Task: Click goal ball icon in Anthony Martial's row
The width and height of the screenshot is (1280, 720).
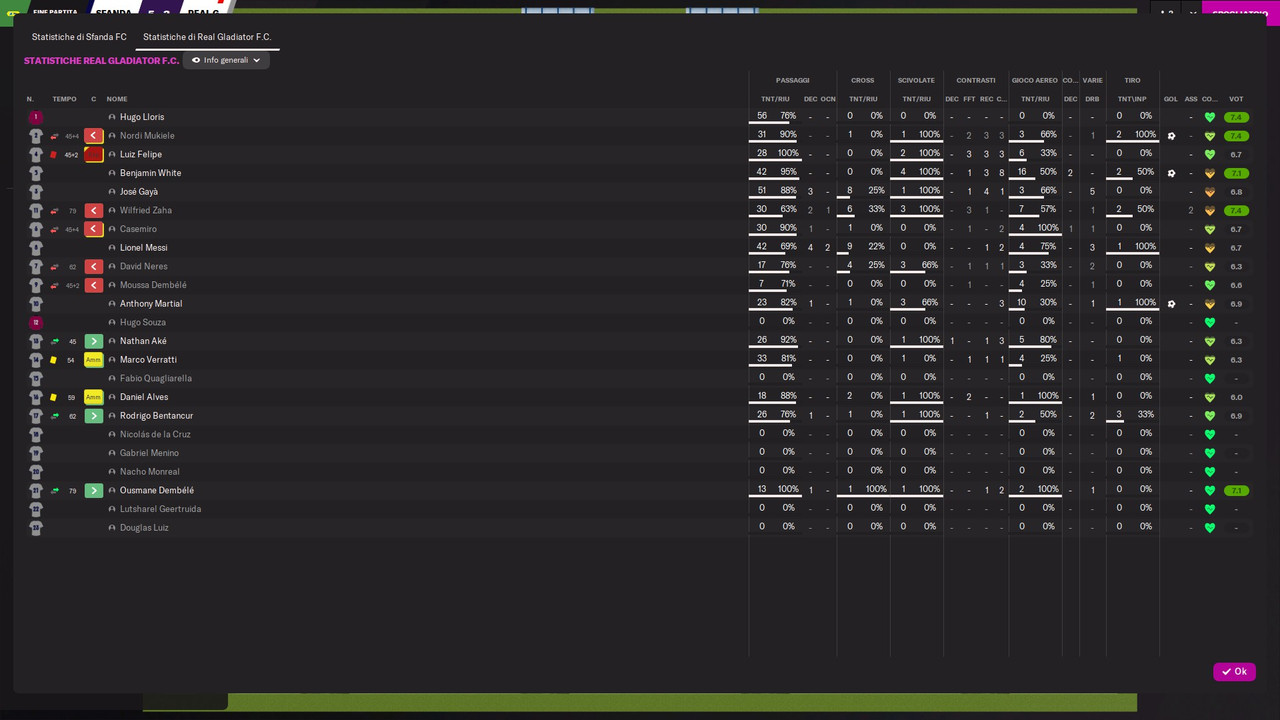Action: tap(1171, 304)
